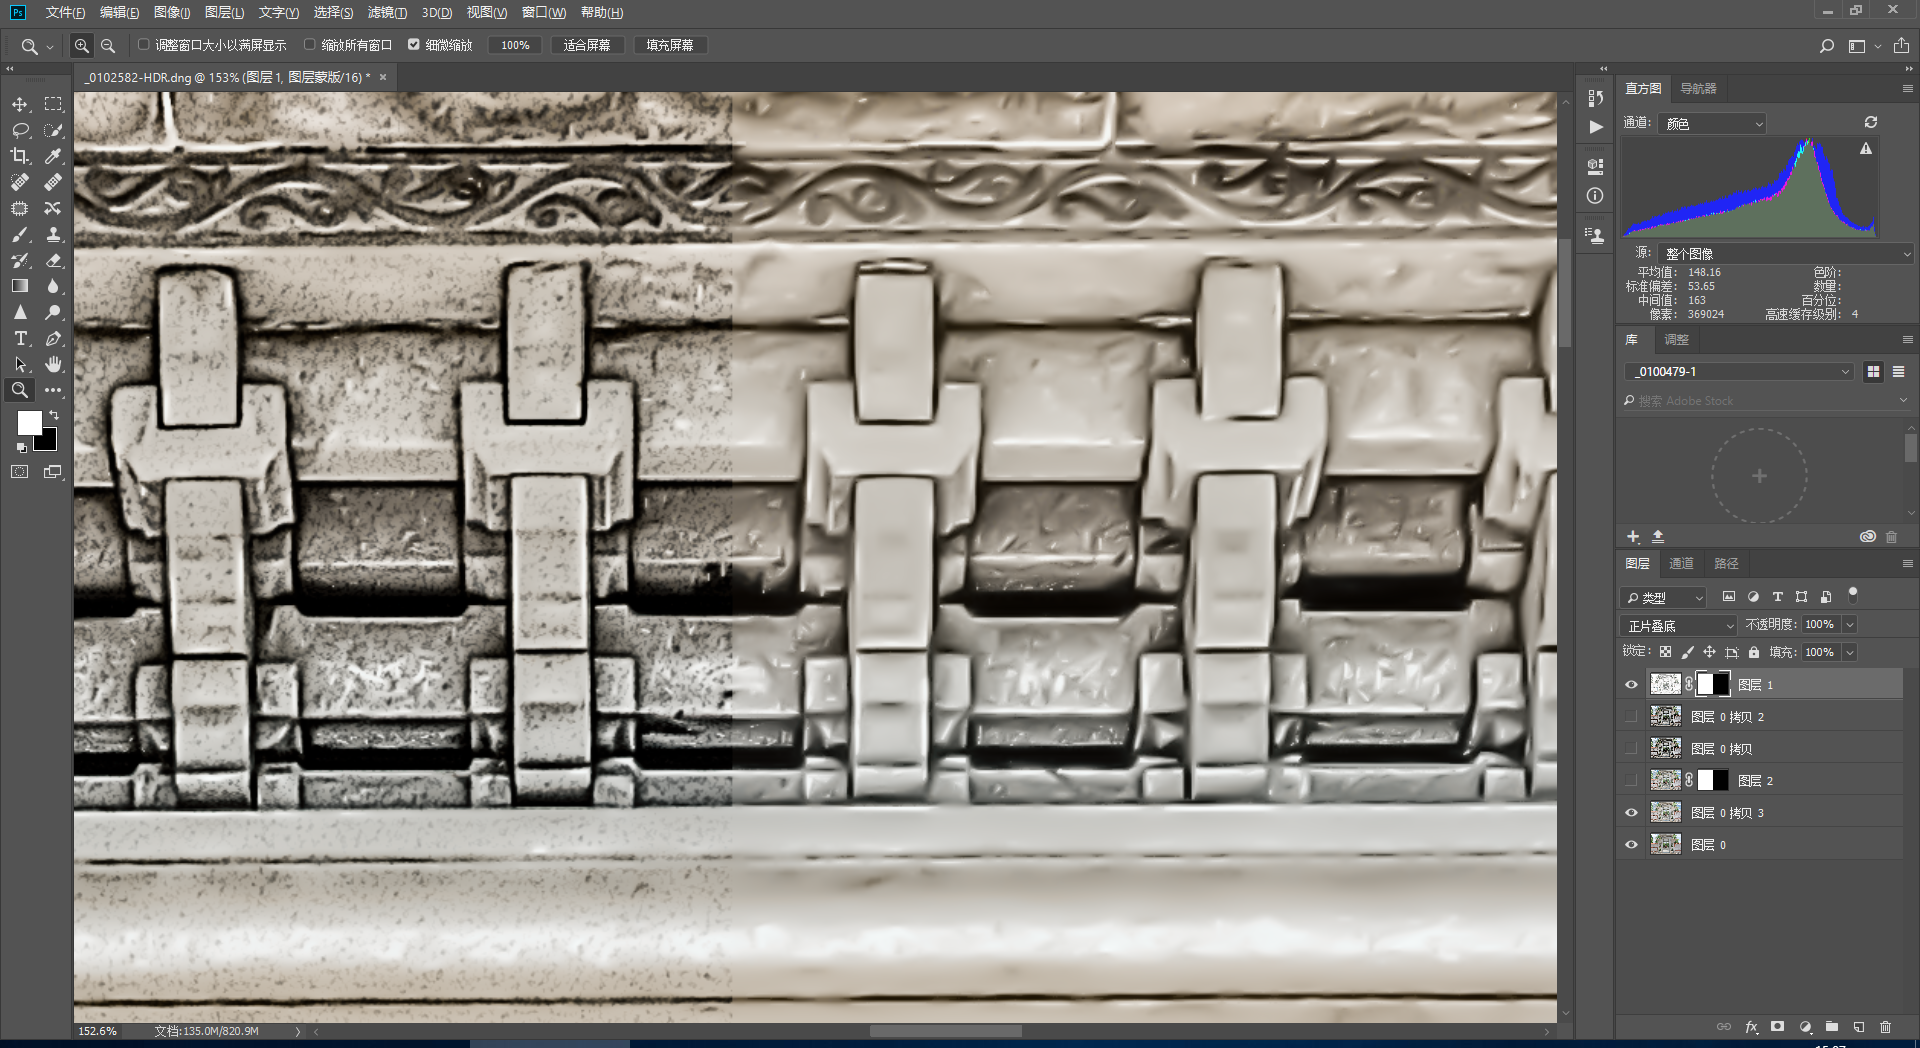Hide the 图层 1 layer
1920x1048 pixels.
(x=1631, y=685)
